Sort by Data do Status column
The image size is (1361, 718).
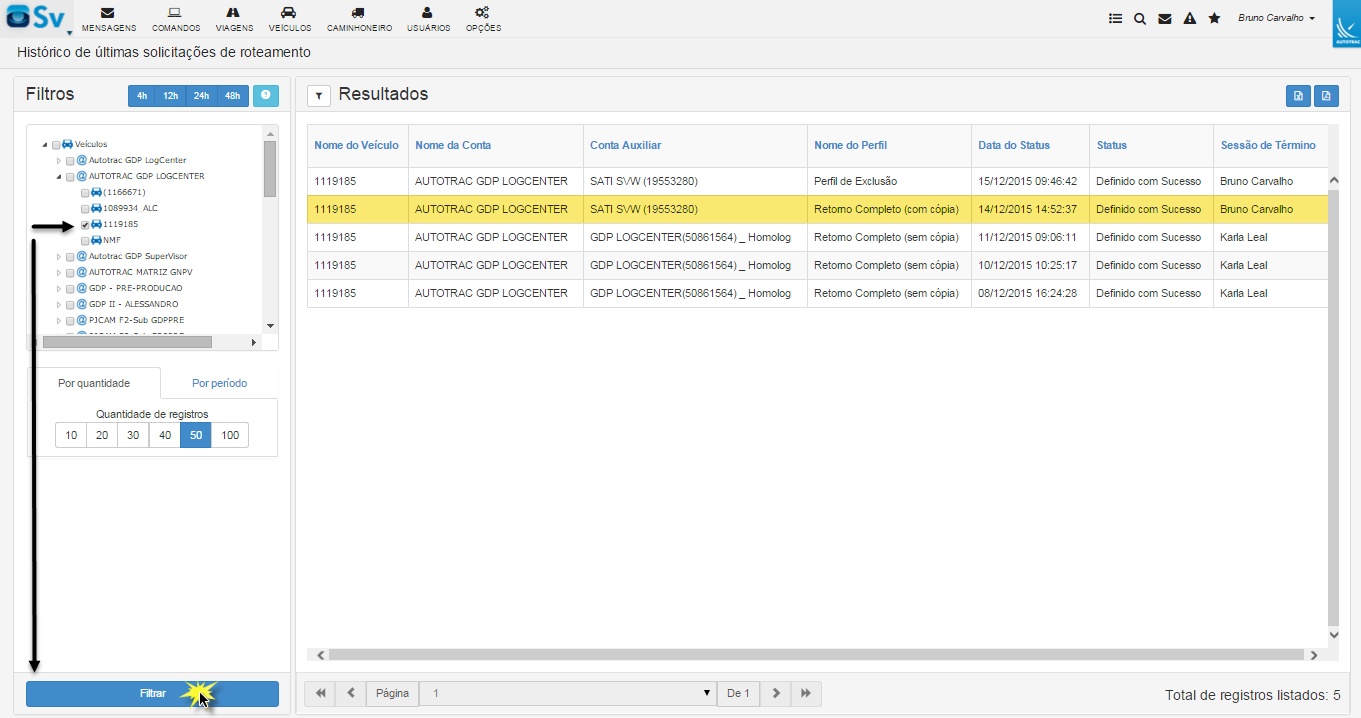click(1014, 145)
